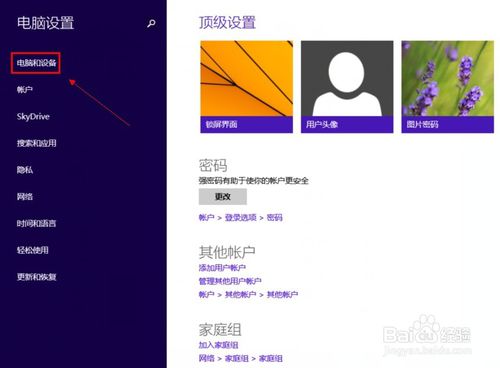Open the 图片密码 picture password tile
This screenshot has width=500, height=368.
point(448,87)
